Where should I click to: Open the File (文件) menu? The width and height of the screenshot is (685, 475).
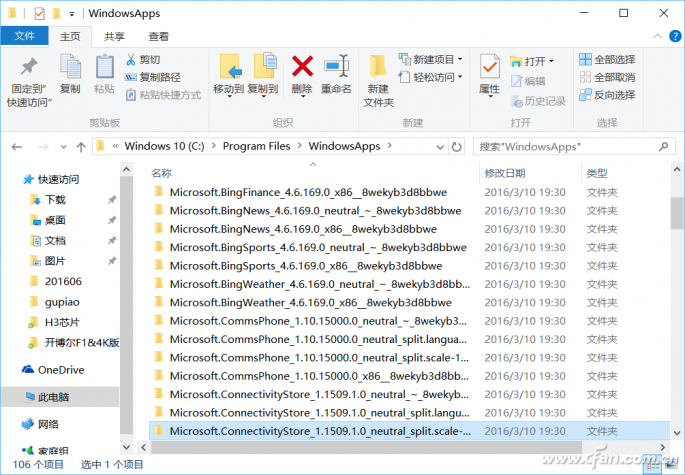point(24,36)
